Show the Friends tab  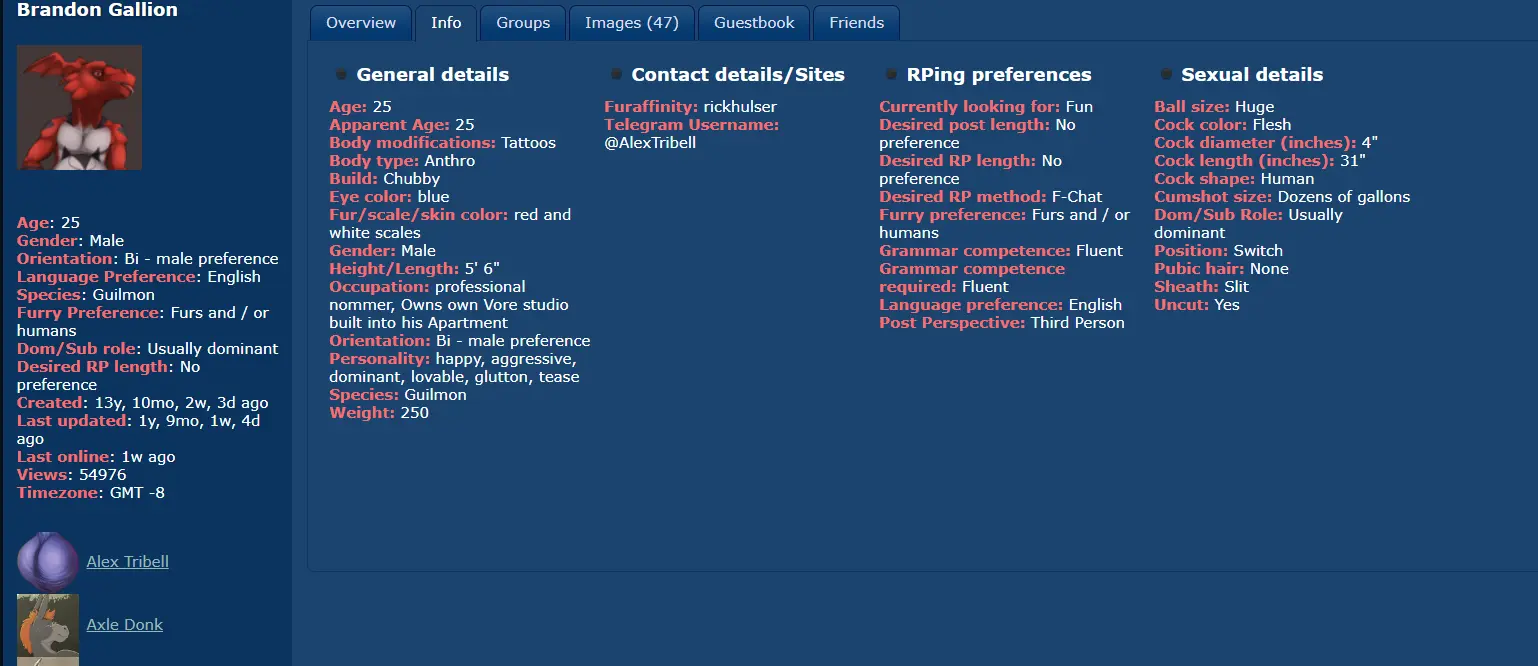[x=857, y=23]
